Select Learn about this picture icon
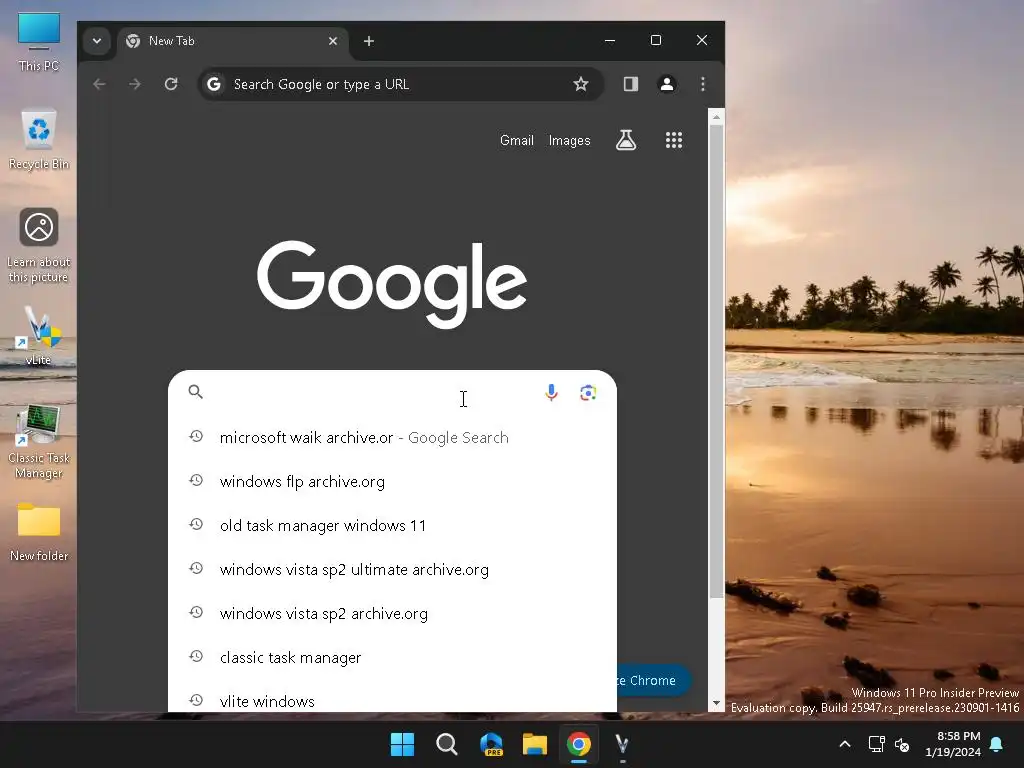The height and width of the screenshot is (768, 1024). pos(39,246)
